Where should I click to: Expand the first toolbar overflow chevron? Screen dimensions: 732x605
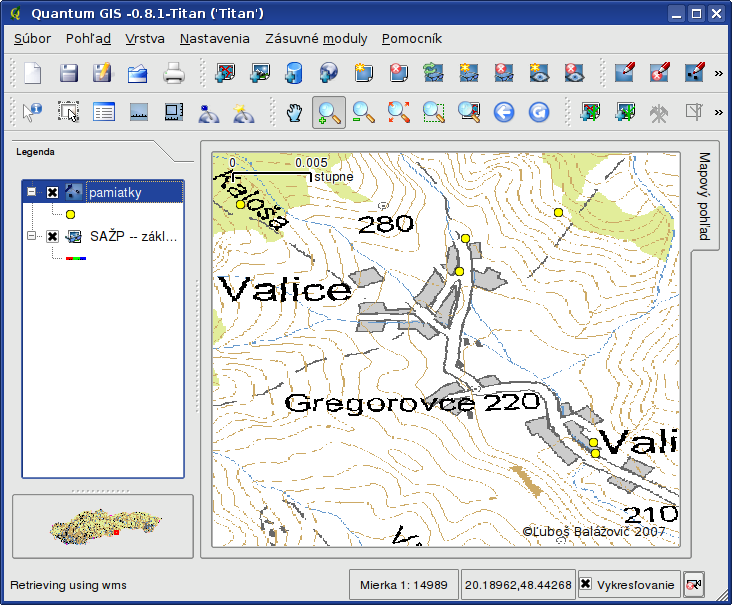[718, 73]
